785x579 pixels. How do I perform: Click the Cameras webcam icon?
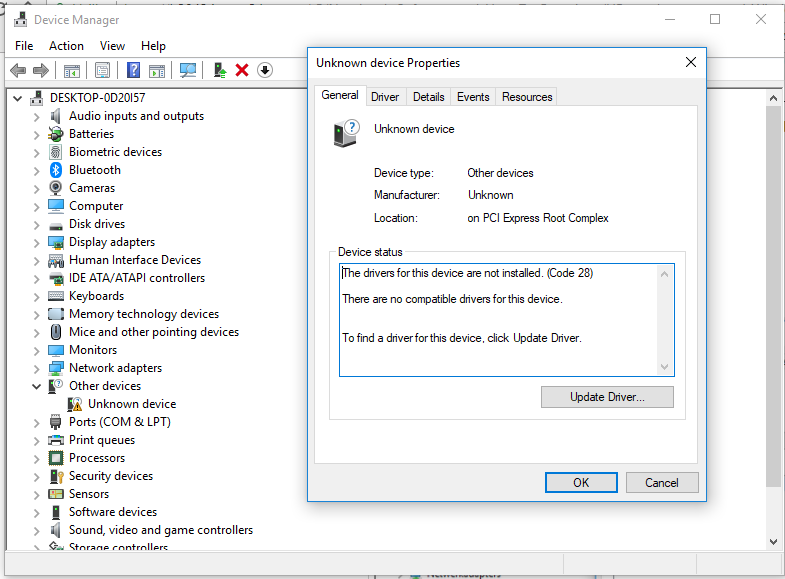56,188
